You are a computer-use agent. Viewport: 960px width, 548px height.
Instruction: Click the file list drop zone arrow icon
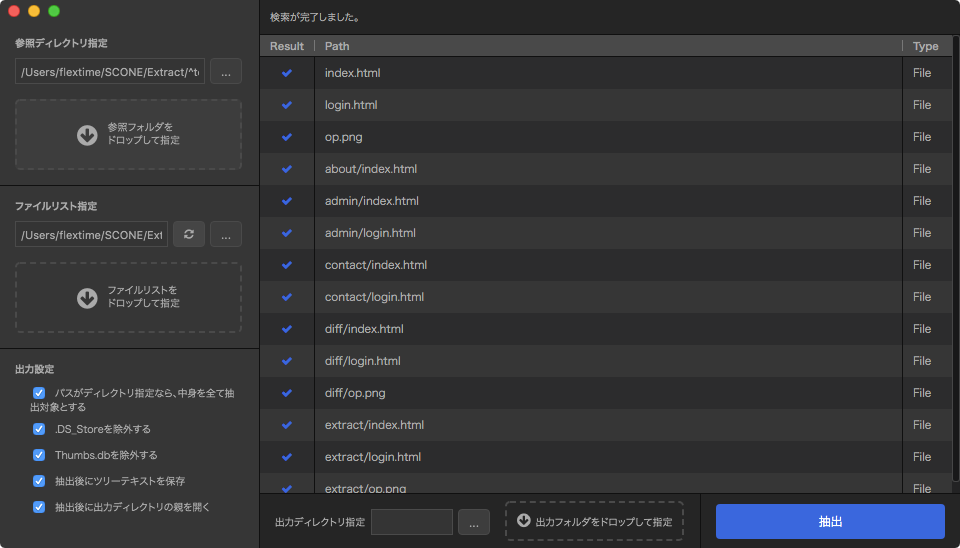point(87,297)
